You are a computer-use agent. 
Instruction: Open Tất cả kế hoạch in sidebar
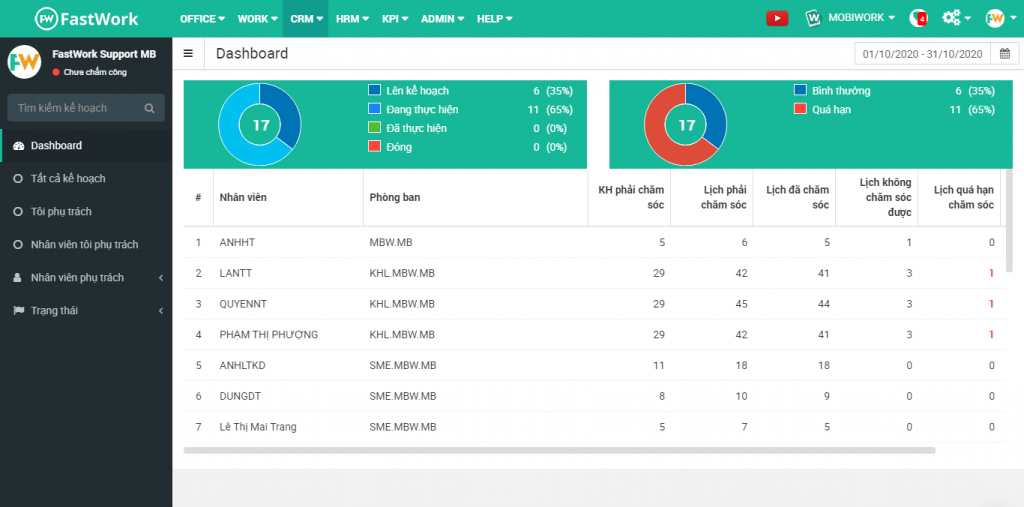tap(86, 178)
